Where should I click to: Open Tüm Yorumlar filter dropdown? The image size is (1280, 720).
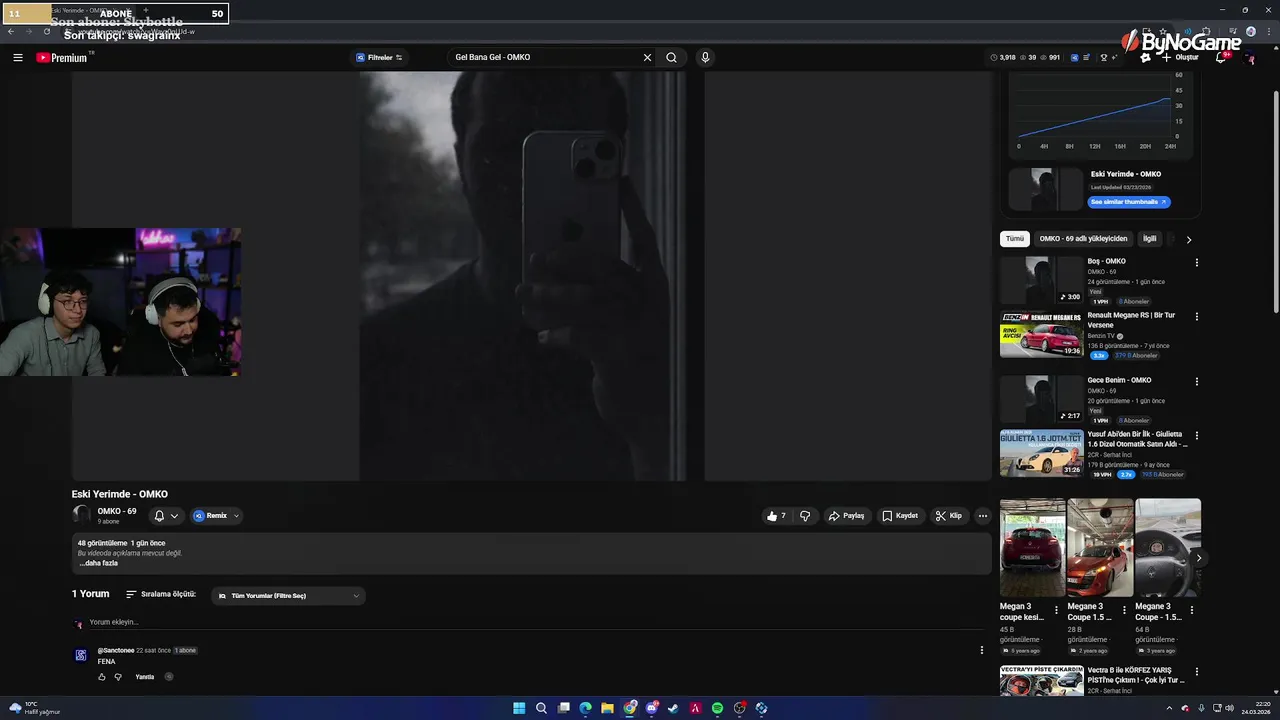pyautogui.click(x=289, y=596)
